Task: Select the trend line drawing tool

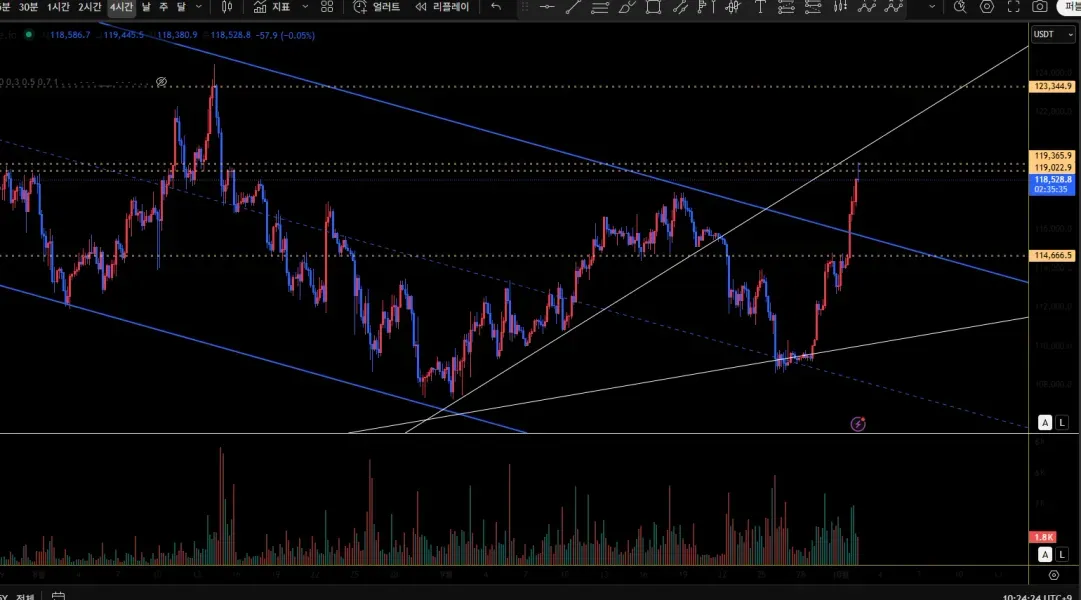Action: [573, 7]
